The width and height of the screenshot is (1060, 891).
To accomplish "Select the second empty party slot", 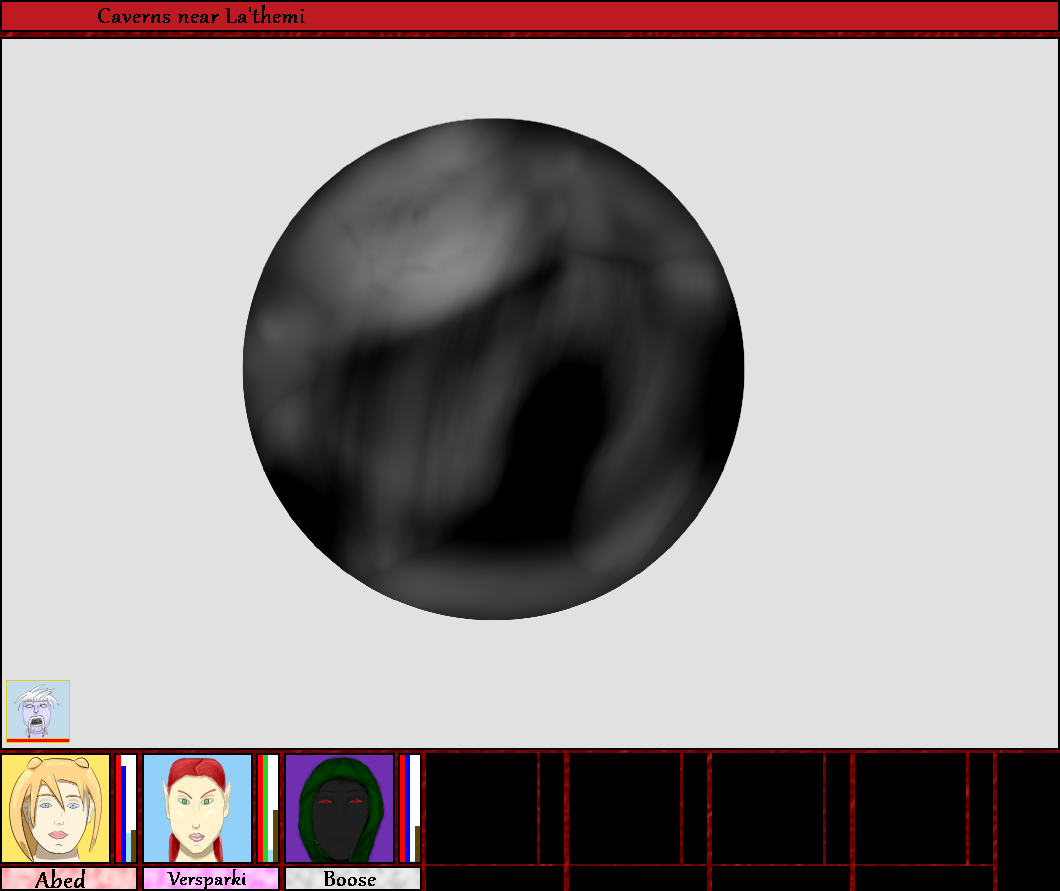I will 625,808.
